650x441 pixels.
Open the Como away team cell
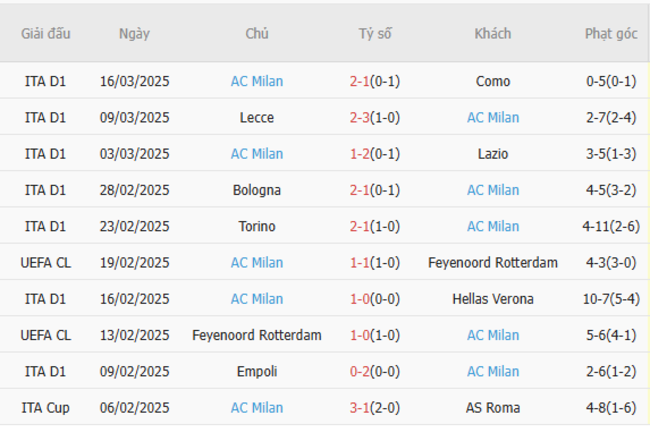pos(492,82)
